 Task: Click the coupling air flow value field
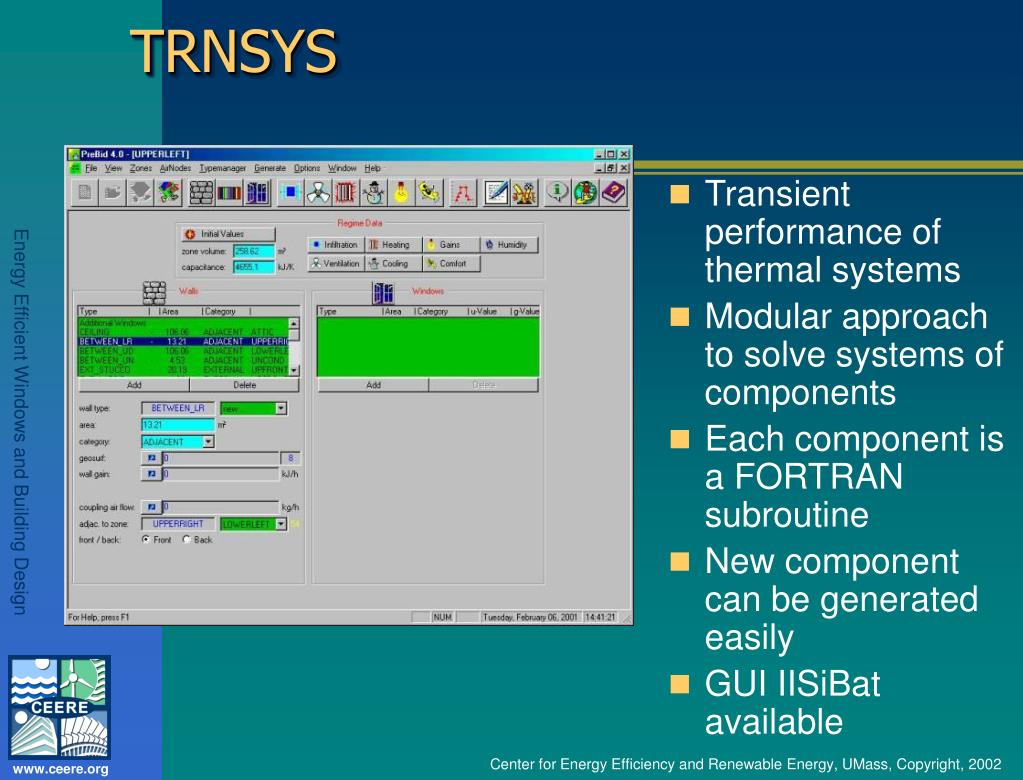click(221, 507)
